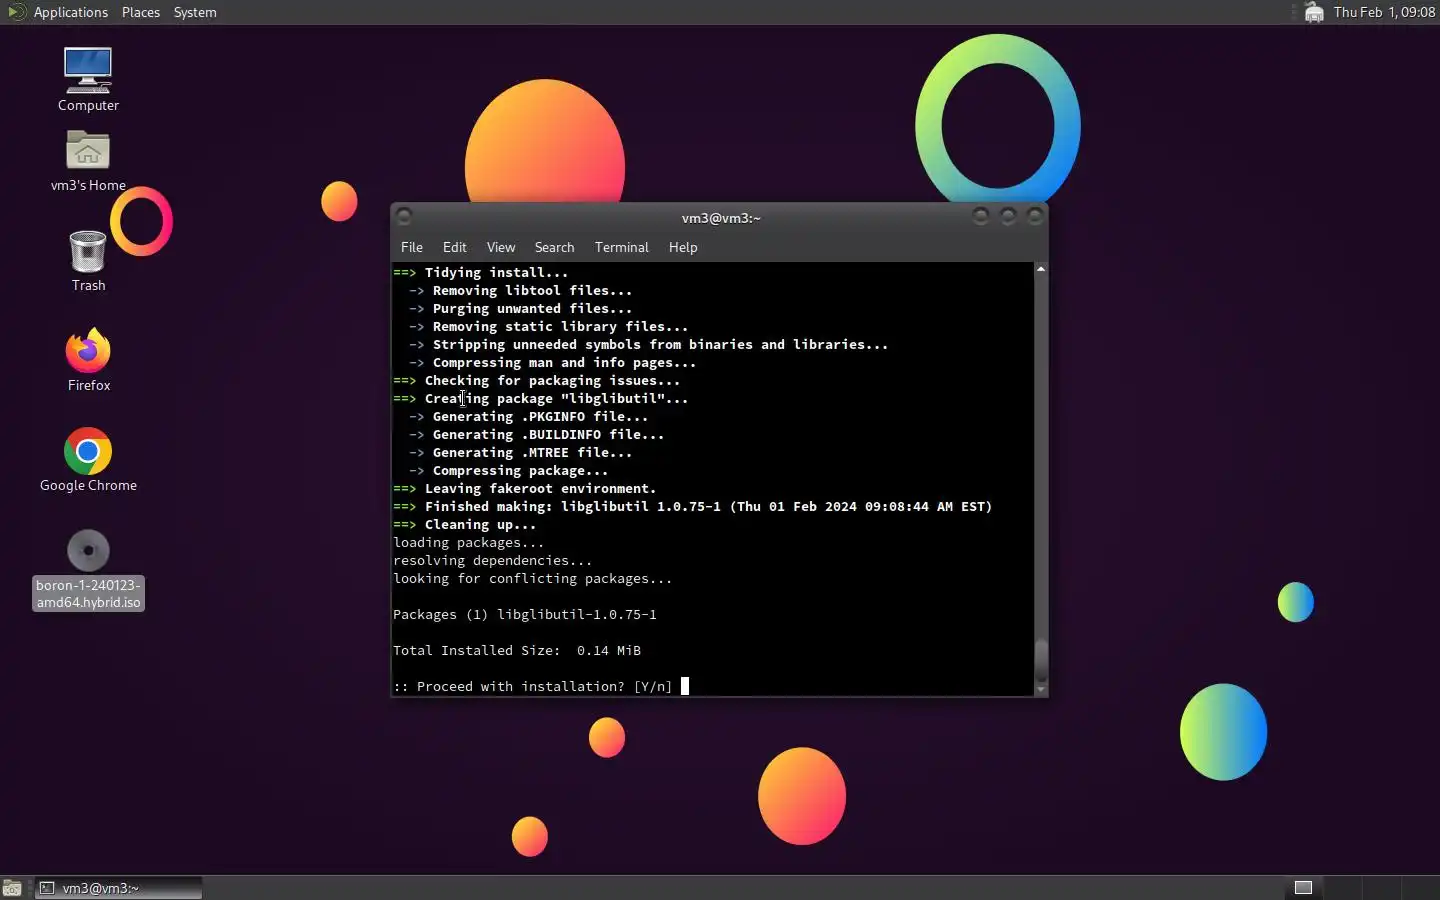Click the show desktop icon in bottom panel
1440x900 pixels.
pyautogui.click(x=12, y=888)
